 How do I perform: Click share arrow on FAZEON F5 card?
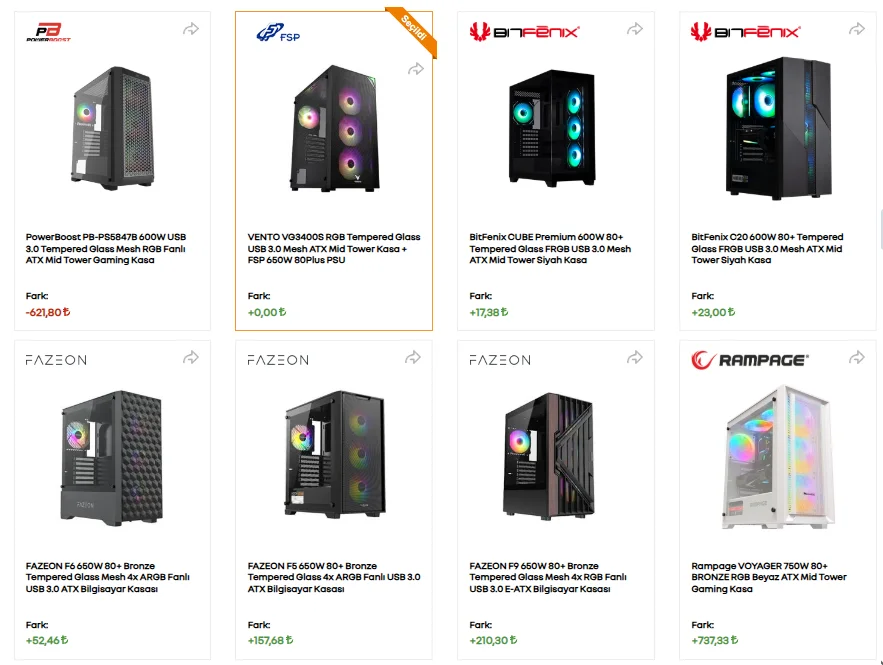click(x=413, y=357)
